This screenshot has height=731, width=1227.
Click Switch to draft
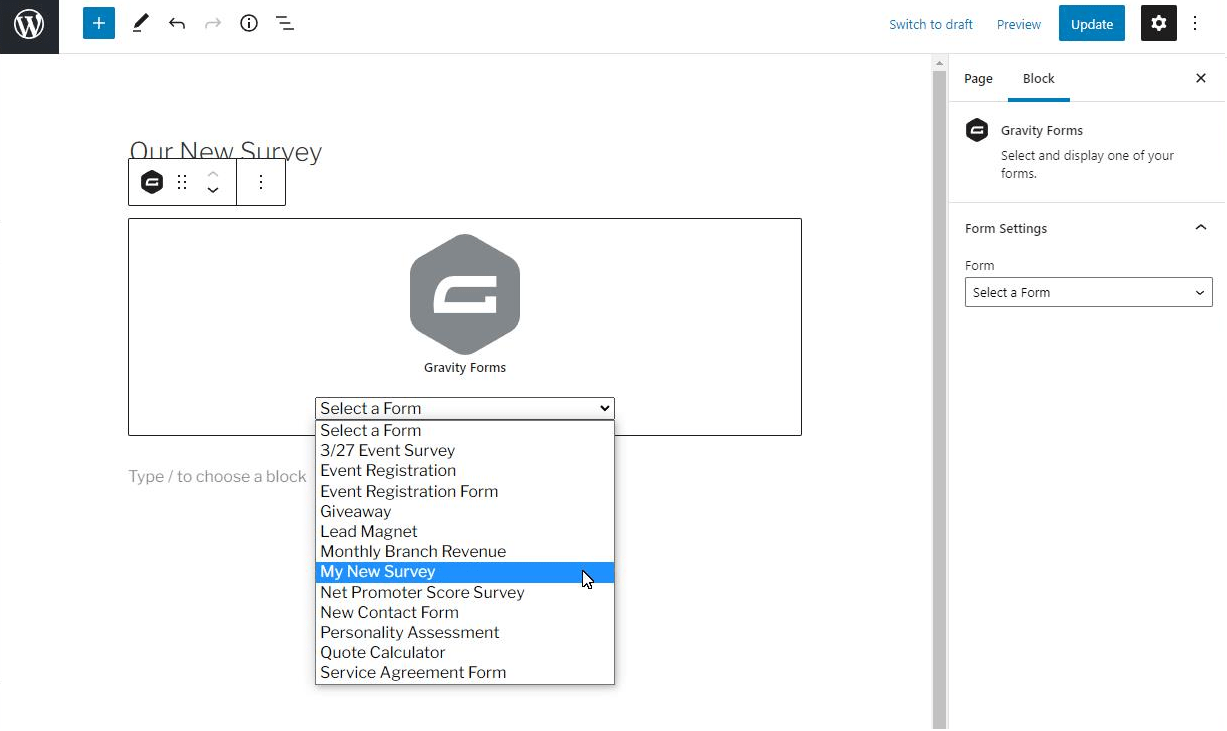931,24
